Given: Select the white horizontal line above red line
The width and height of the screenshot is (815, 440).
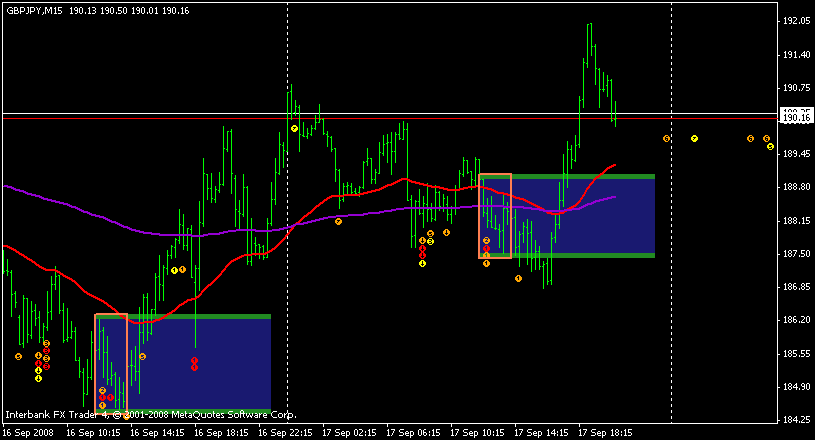Looking at the screenshot, I should (390, 113).
